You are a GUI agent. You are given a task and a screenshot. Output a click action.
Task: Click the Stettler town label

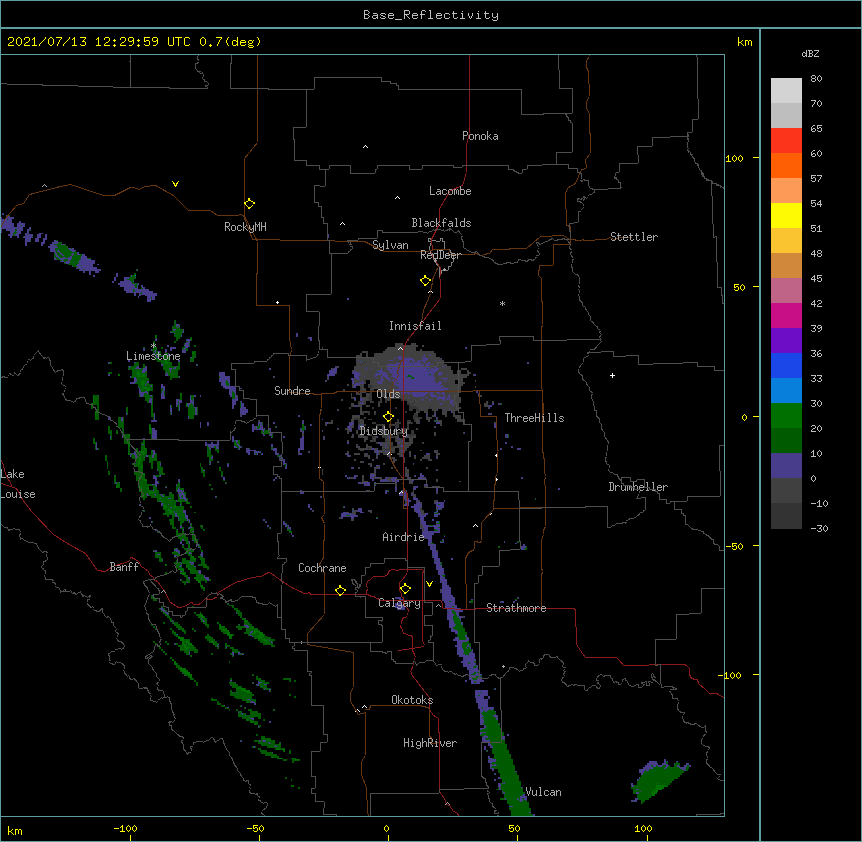pyautogui.click(x=633, y=237)
